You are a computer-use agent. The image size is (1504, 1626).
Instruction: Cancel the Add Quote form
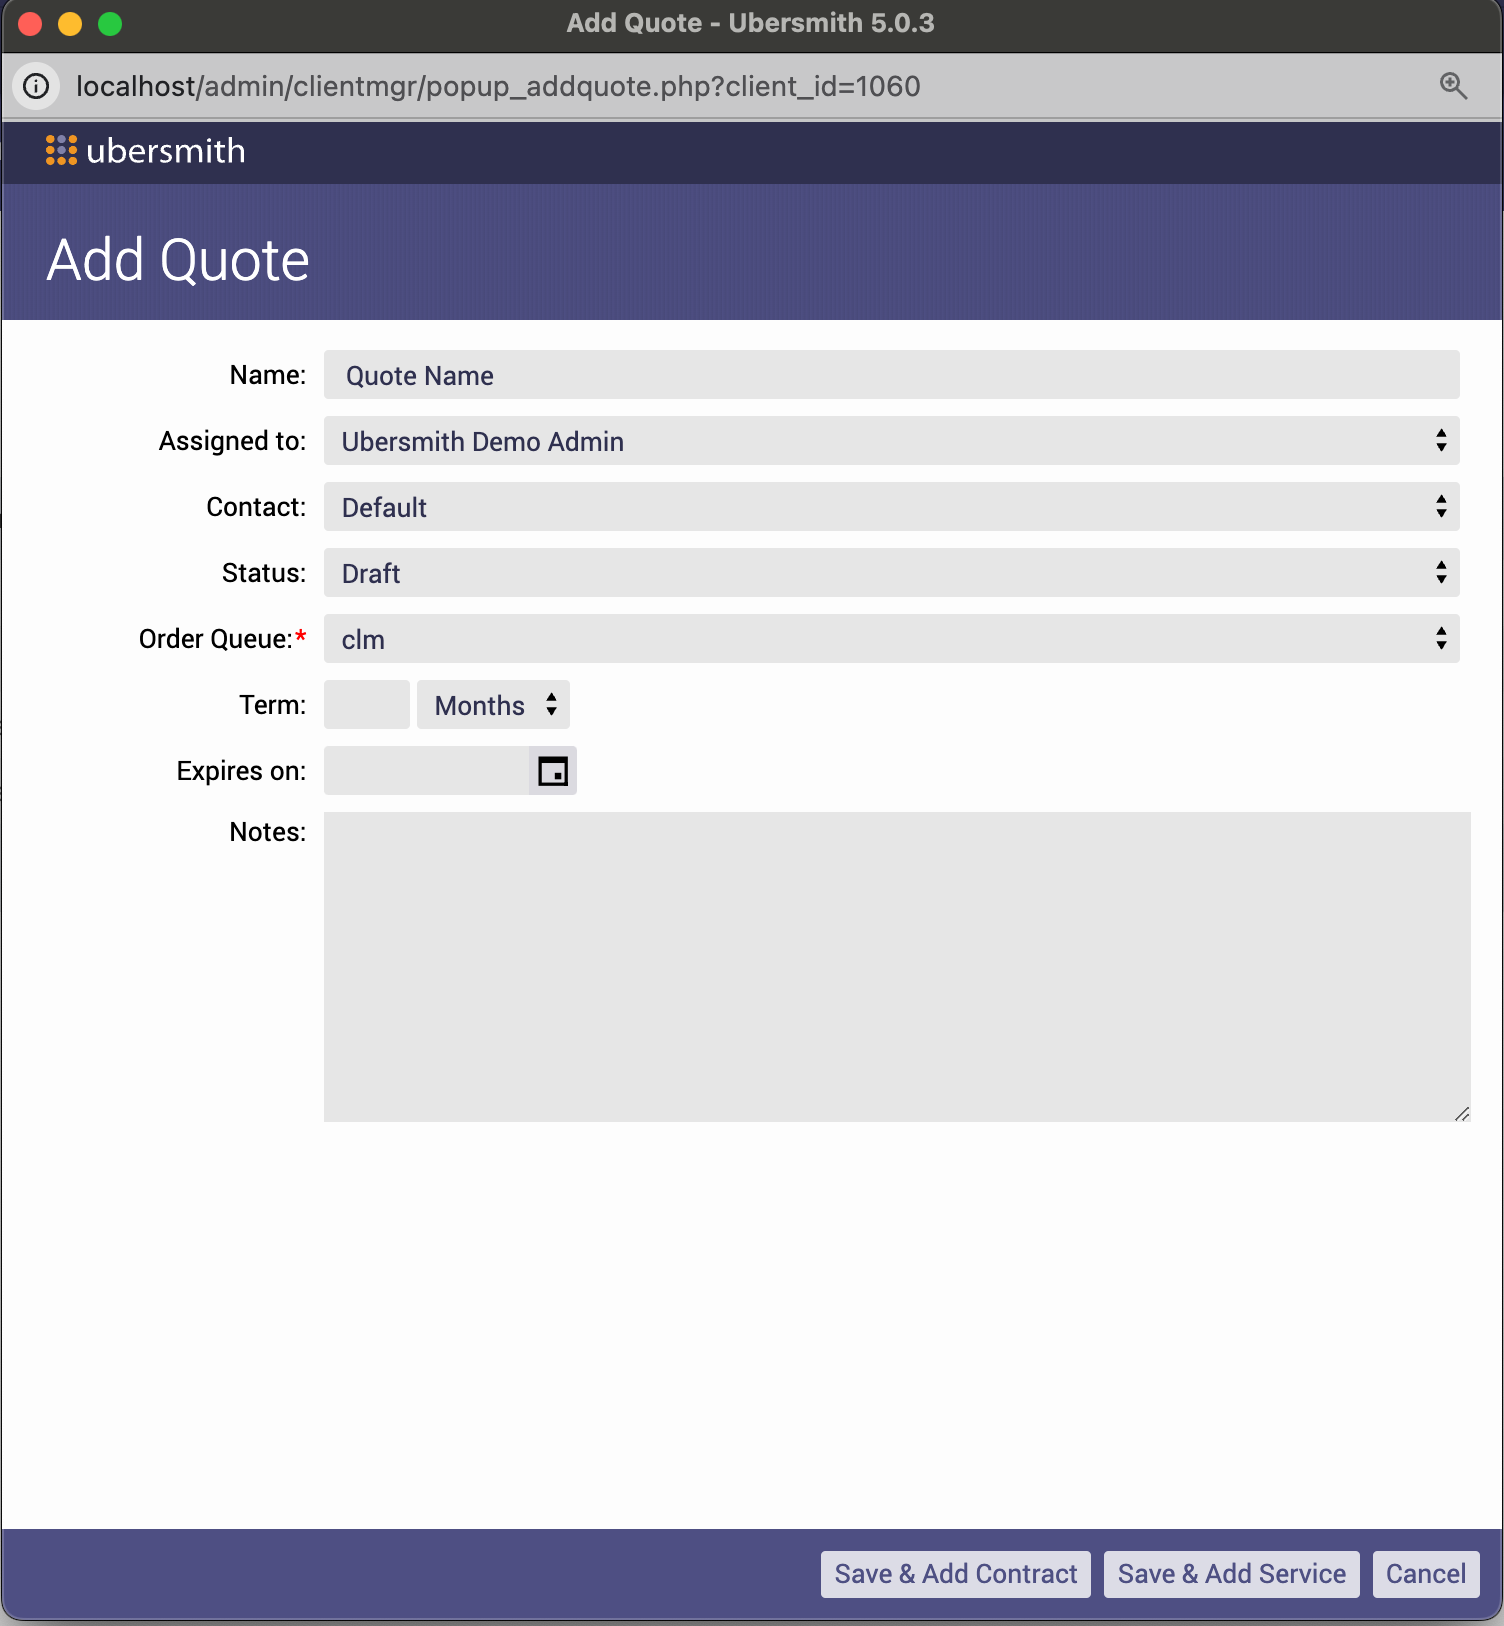pos(1425,1574)
